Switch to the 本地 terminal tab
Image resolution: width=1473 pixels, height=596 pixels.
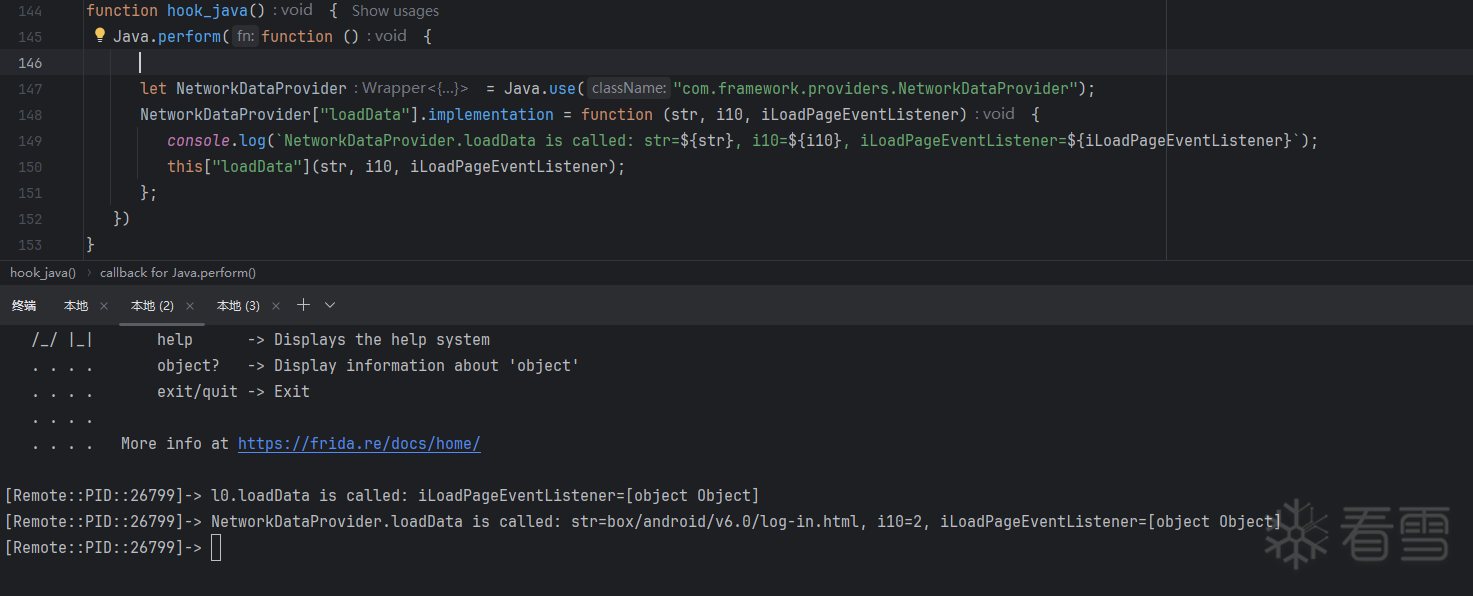coord(76,306)
